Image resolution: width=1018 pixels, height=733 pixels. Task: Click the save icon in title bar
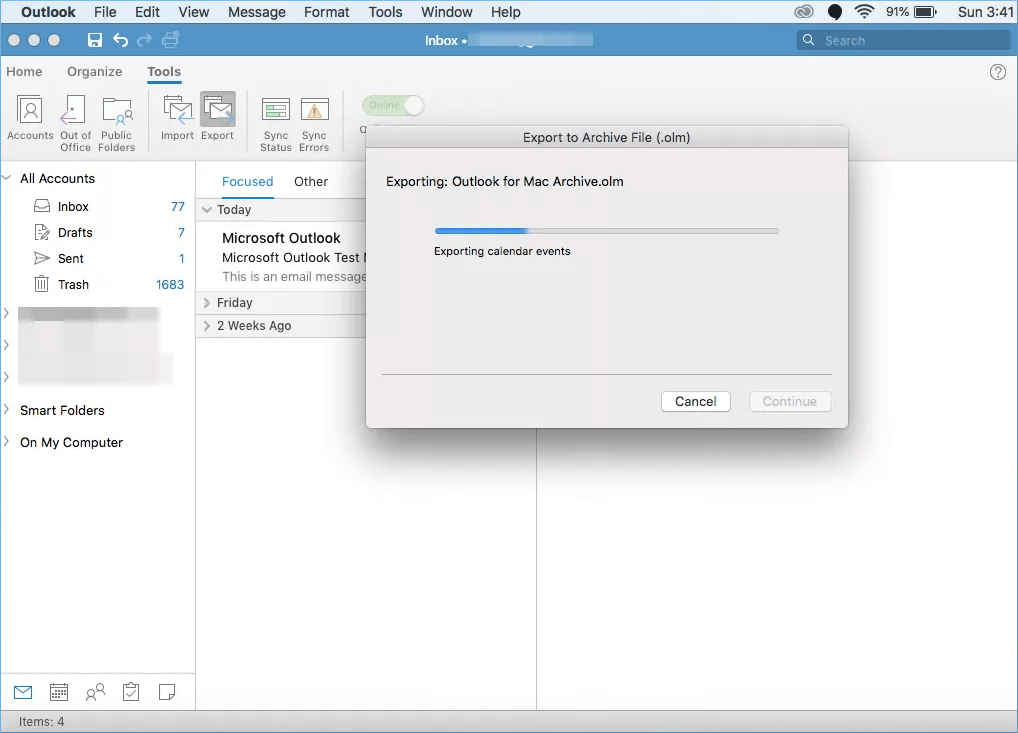click(95, 40)
